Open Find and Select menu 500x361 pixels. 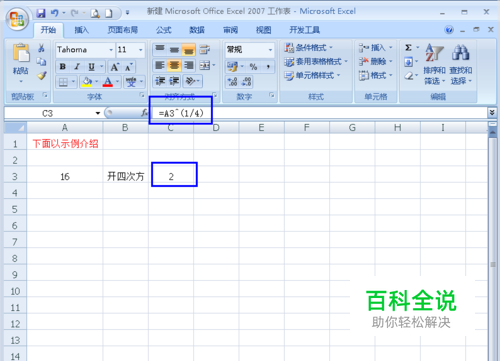click(x=461, y=64)
